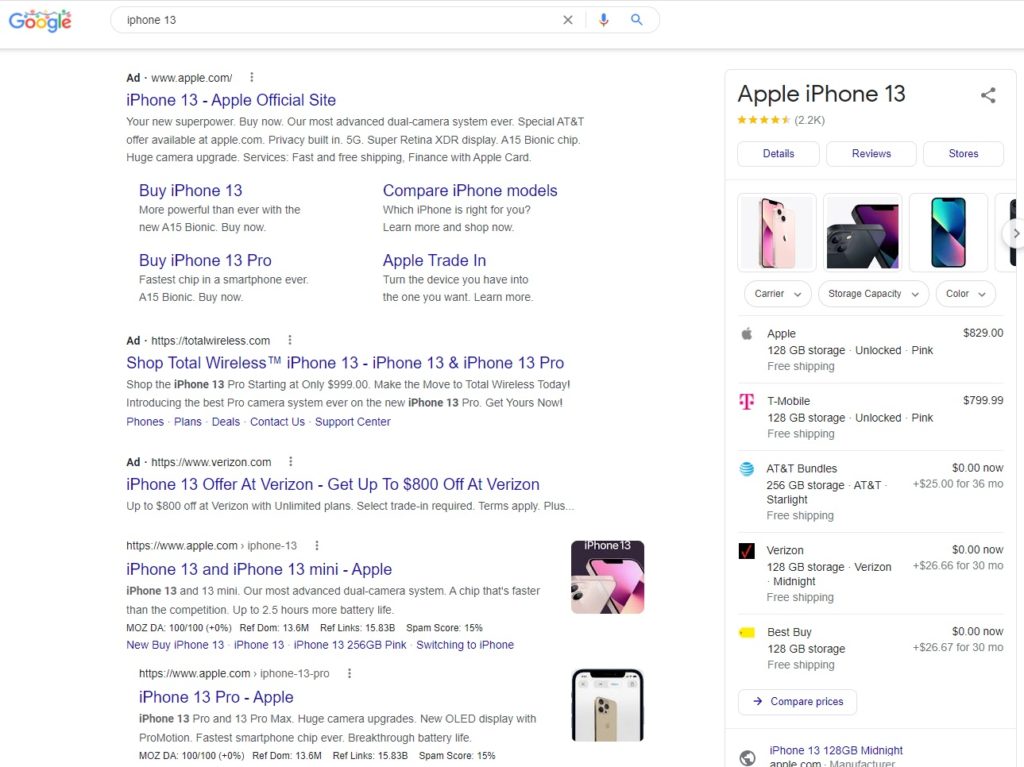
Task: Click into the search field containing iphone 13
Action: [340, 20]
